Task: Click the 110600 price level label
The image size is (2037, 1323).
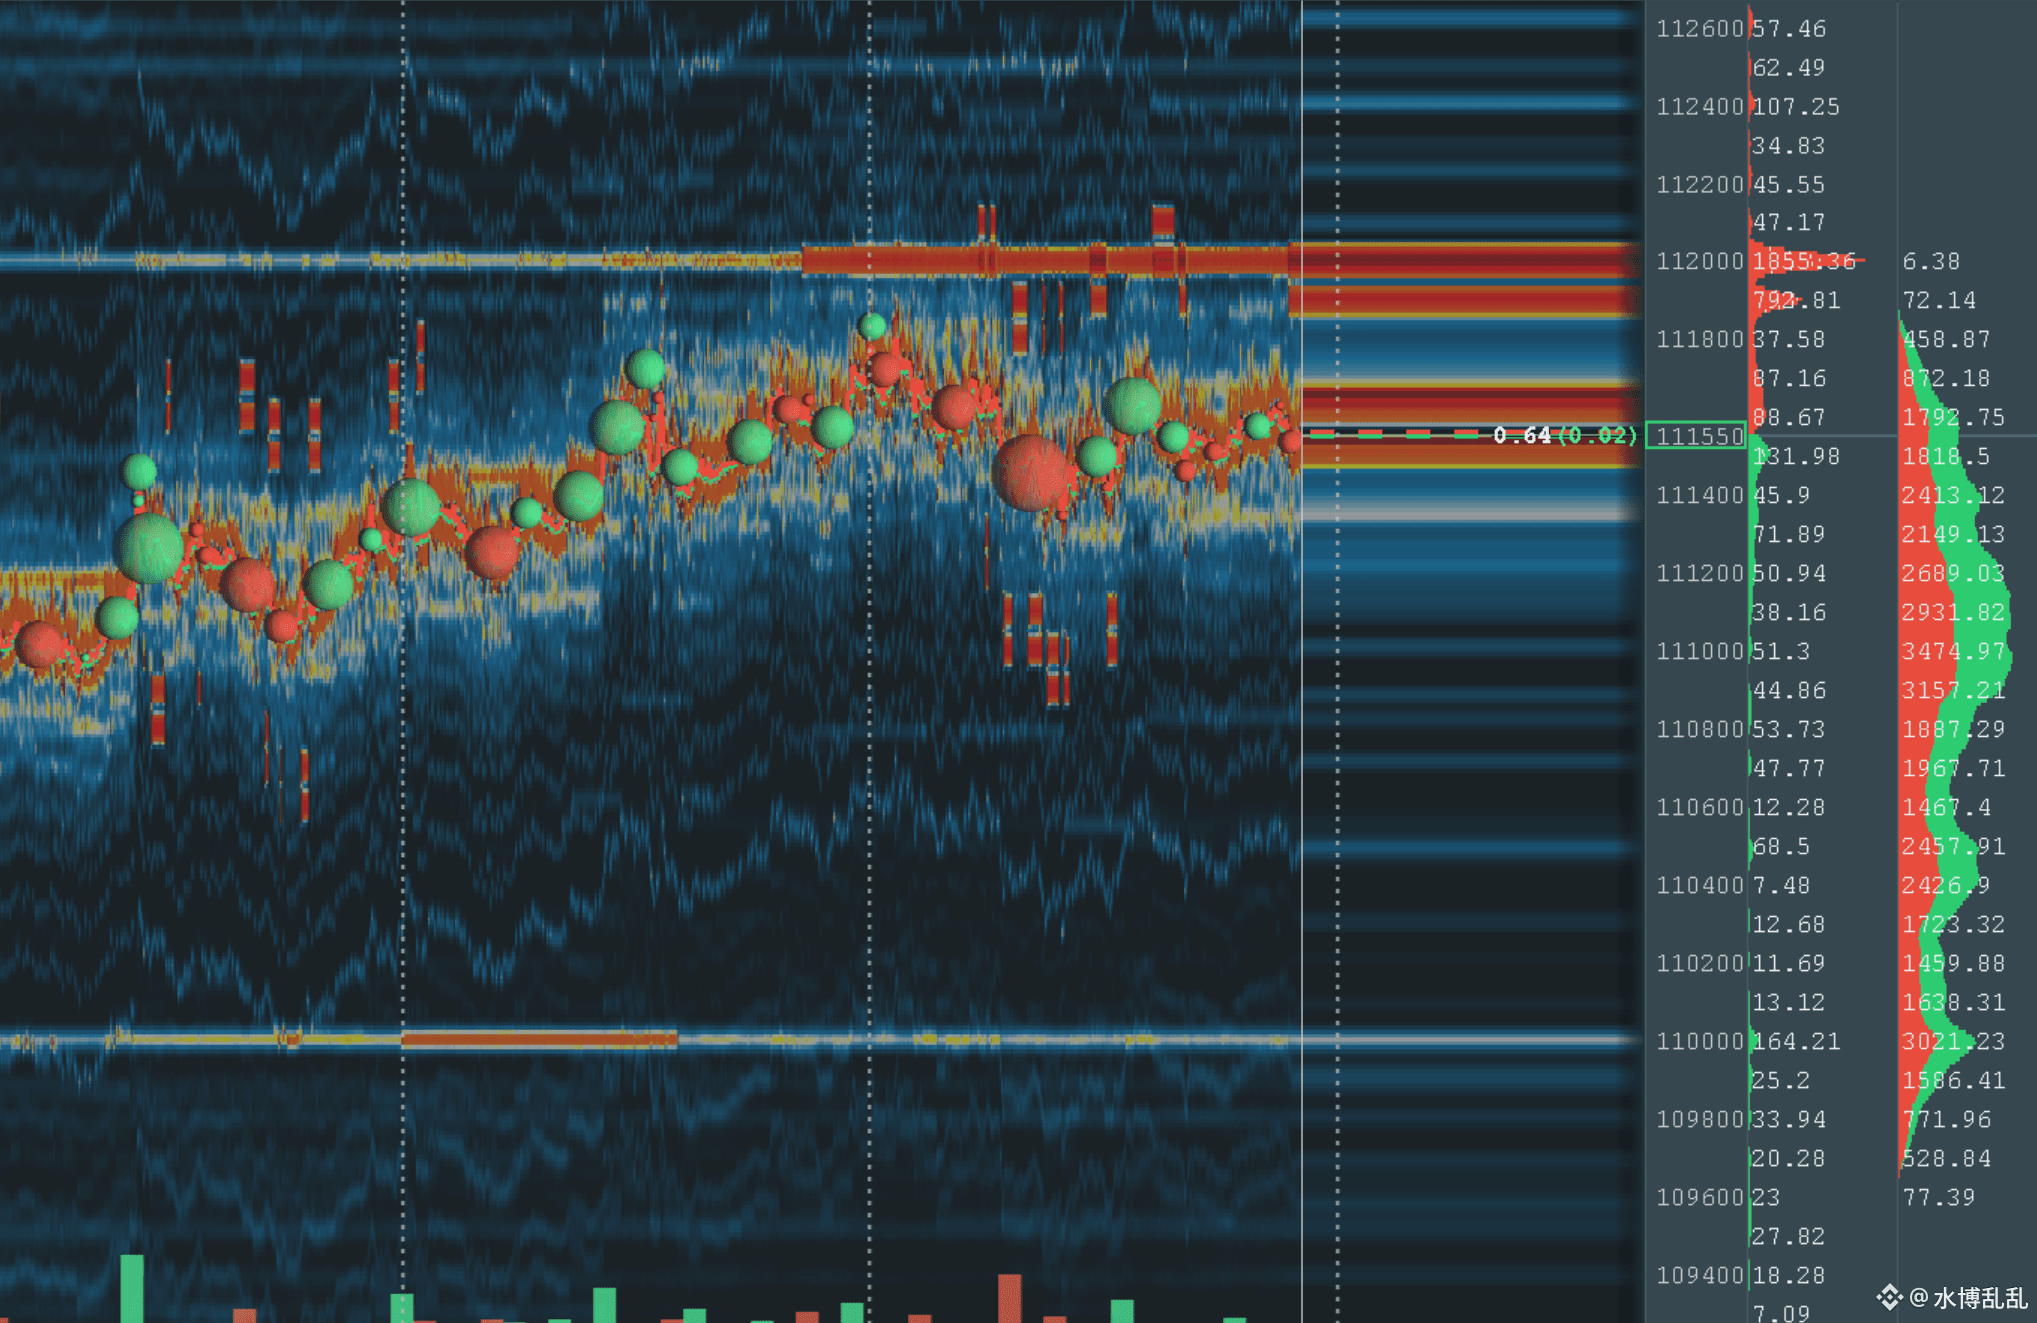Action: coord(1699,808)
